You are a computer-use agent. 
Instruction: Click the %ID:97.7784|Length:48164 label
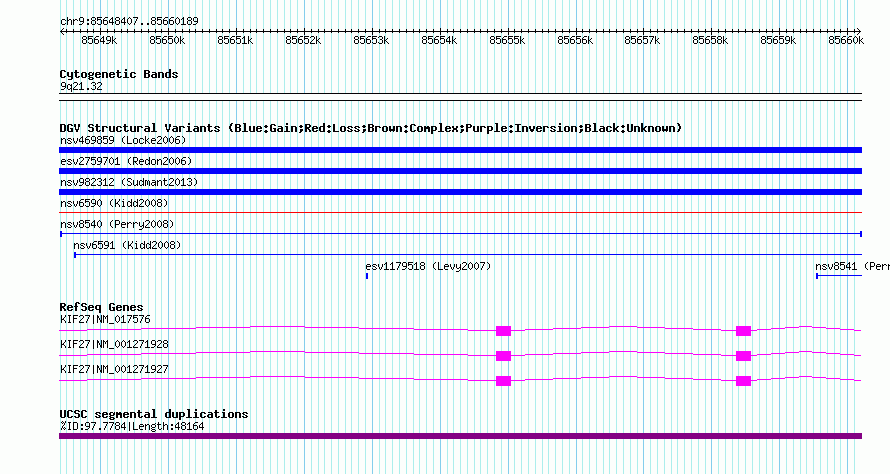[x=132, y=426]
